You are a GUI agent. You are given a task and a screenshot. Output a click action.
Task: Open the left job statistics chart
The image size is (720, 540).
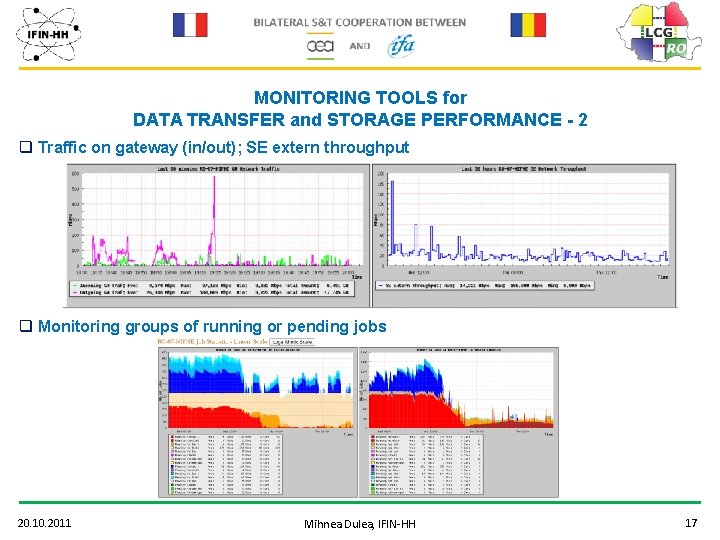coord(258,422)
